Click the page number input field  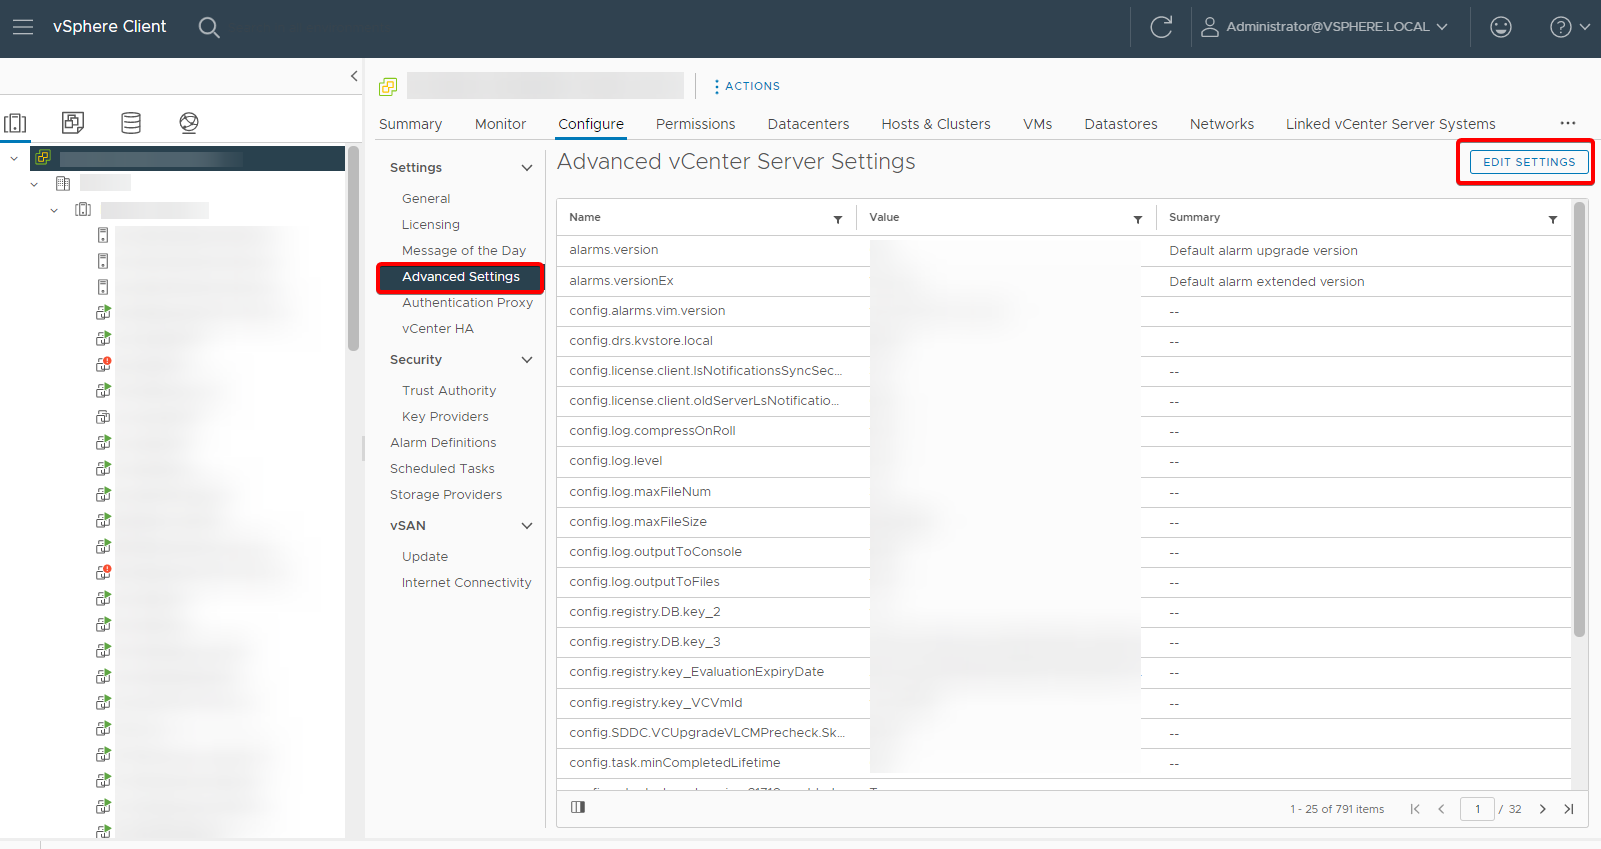(x=1477, y=809)
